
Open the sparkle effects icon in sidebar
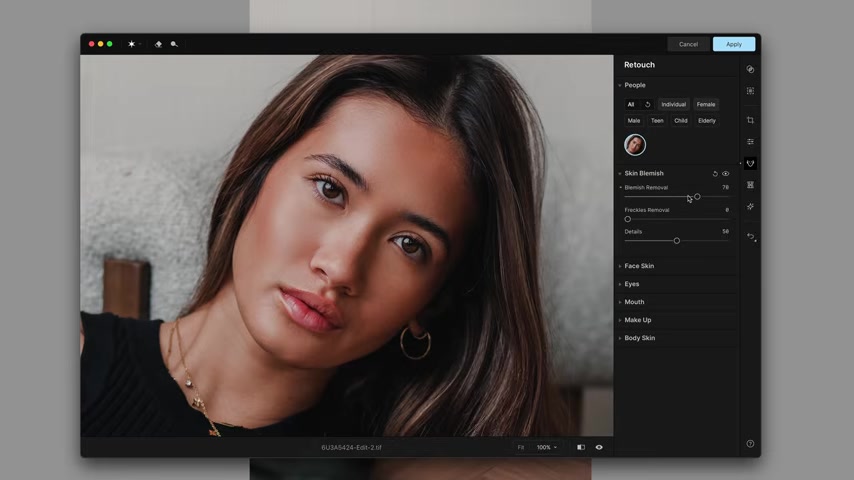[750, 206]
